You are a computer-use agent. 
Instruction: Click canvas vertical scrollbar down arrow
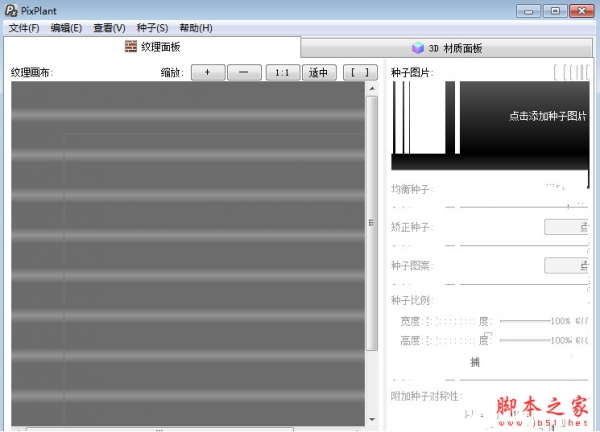(372, 419)
